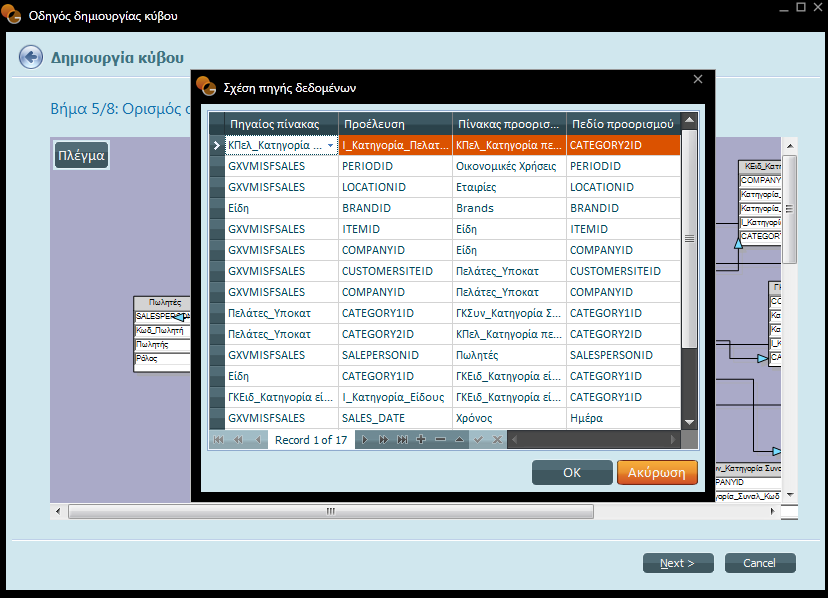Select row header of BRANDID row
Viewport: 828px width, 598px height.
click(217, 208)
